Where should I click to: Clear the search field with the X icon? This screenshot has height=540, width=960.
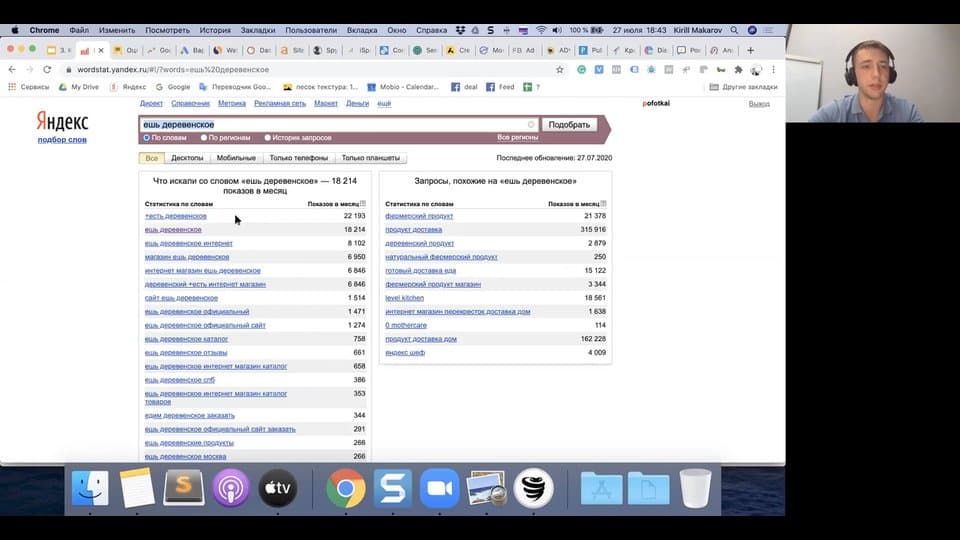click(531, 124)
